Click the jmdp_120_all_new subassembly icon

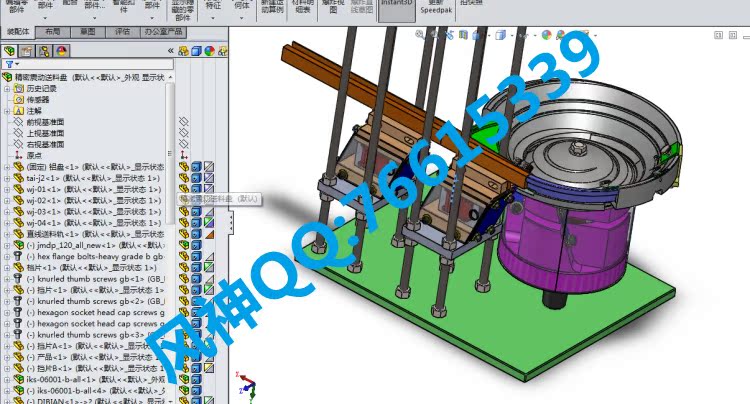[x=19, y=245]
